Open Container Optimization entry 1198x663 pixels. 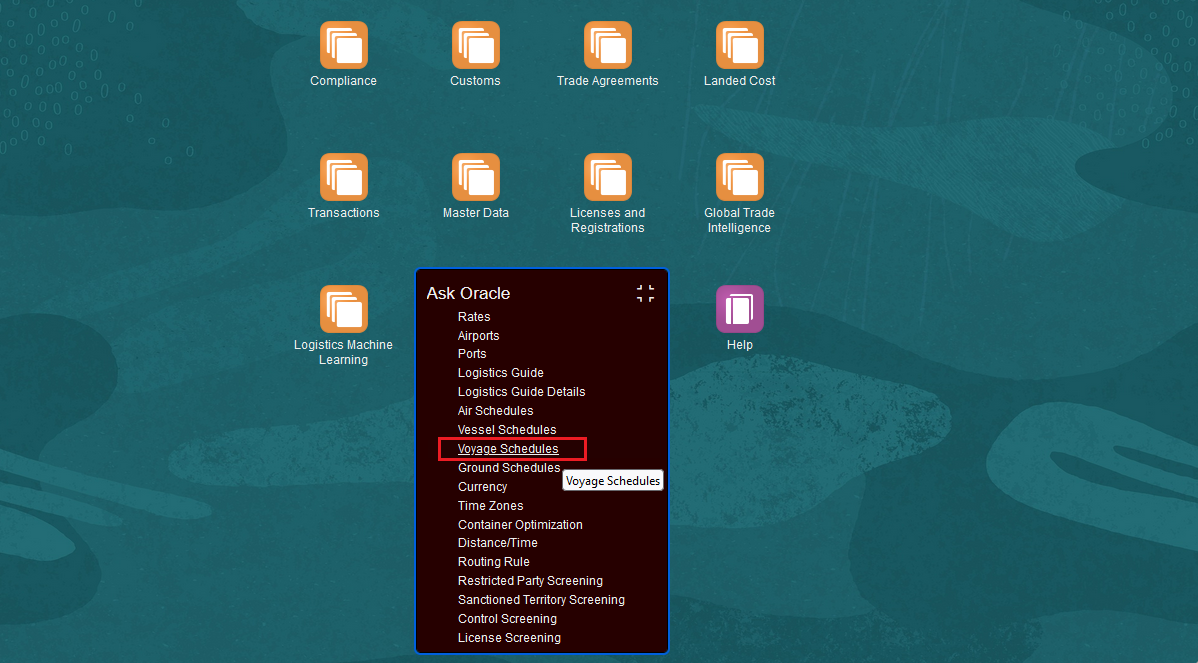click(520, 525)
